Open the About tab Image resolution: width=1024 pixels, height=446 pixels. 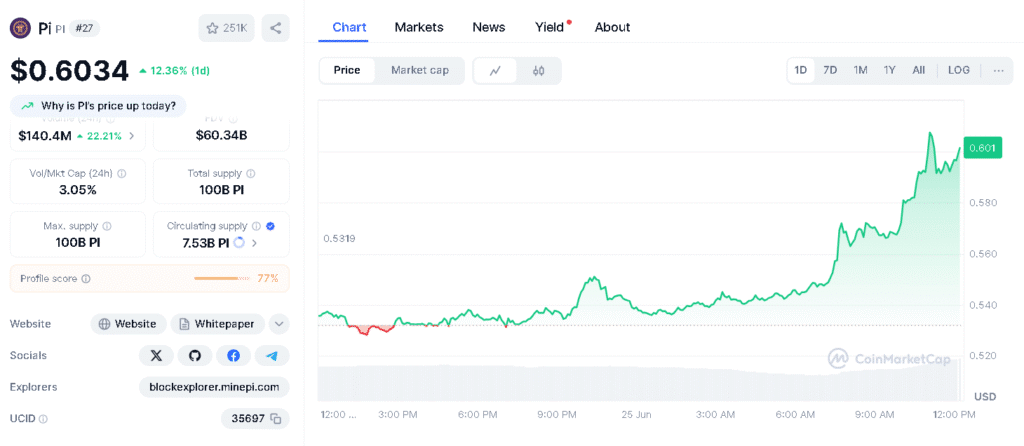tap(612, 27)
